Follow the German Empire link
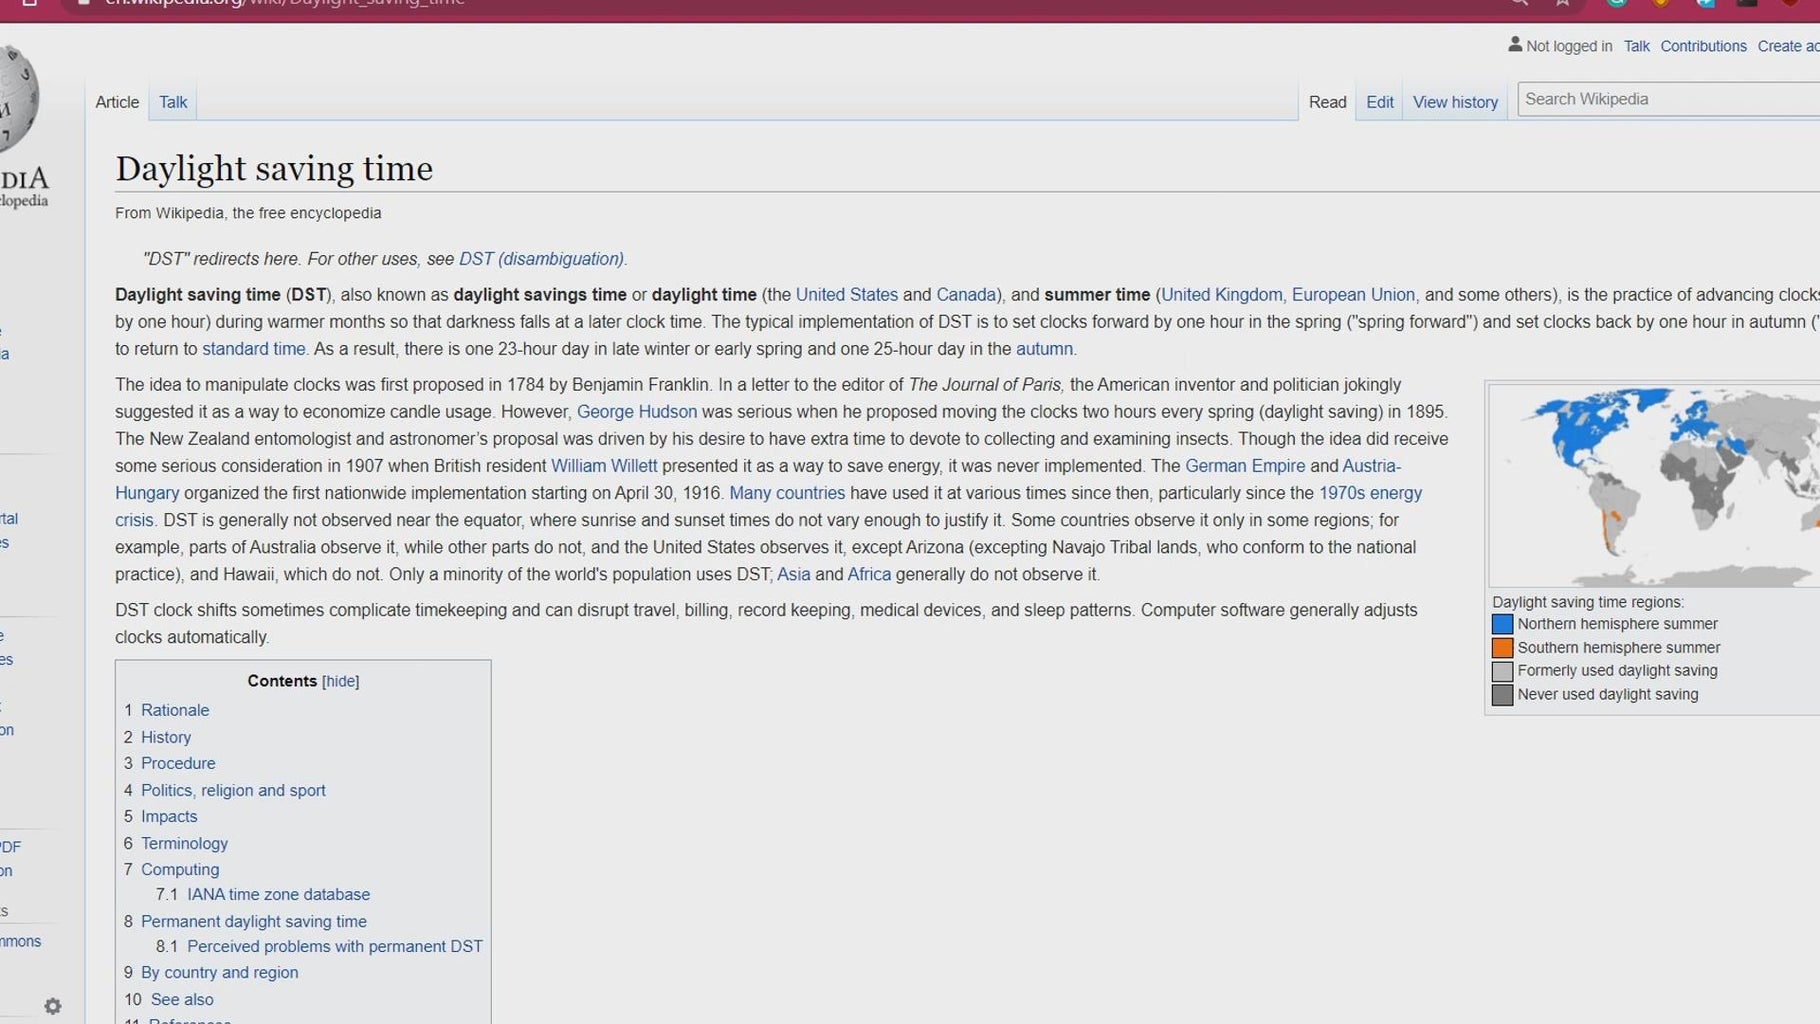1820x1024 pixels. tap(1245, 466)
